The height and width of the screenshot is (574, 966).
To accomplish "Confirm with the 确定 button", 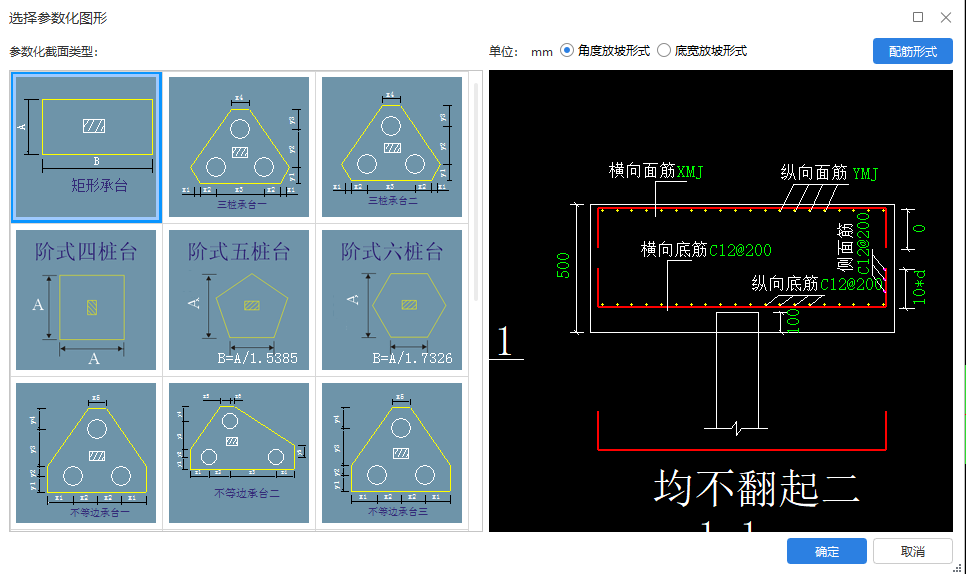I will click(x=826, y=551).
